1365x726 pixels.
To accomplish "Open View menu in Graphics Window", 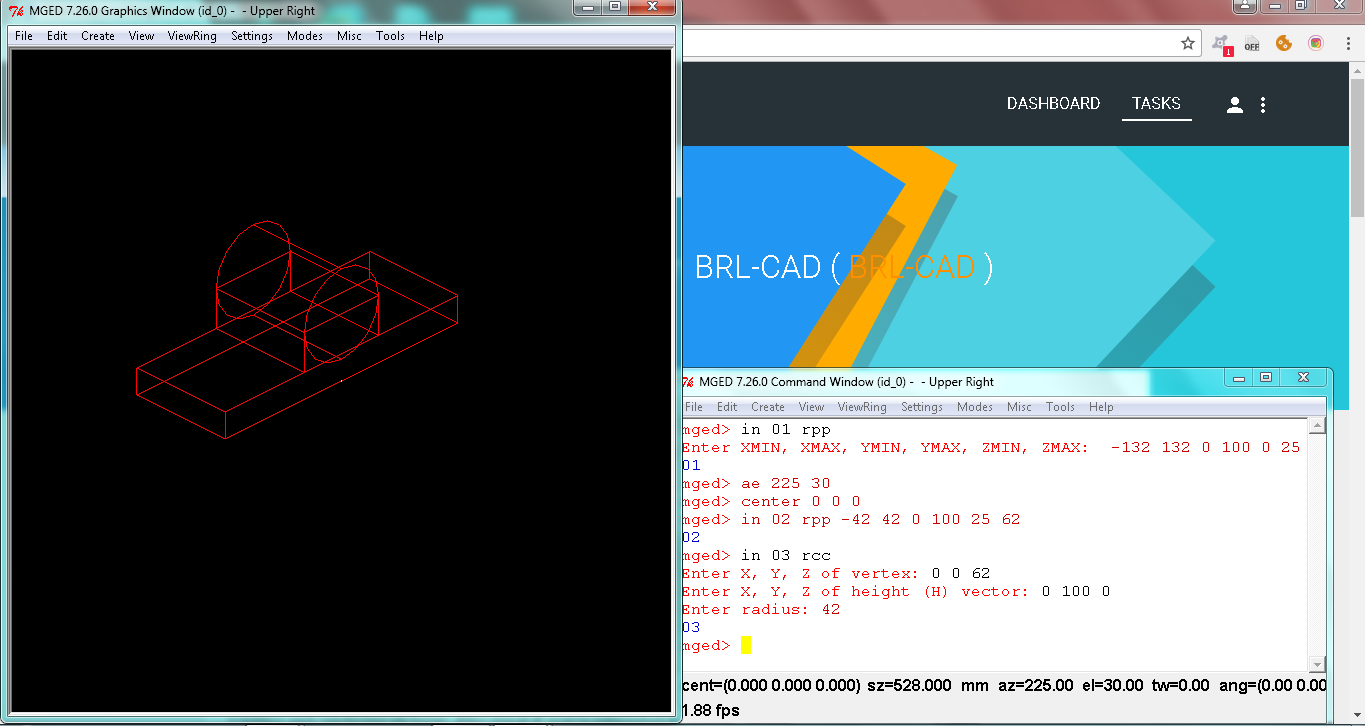I will (142, 36).
